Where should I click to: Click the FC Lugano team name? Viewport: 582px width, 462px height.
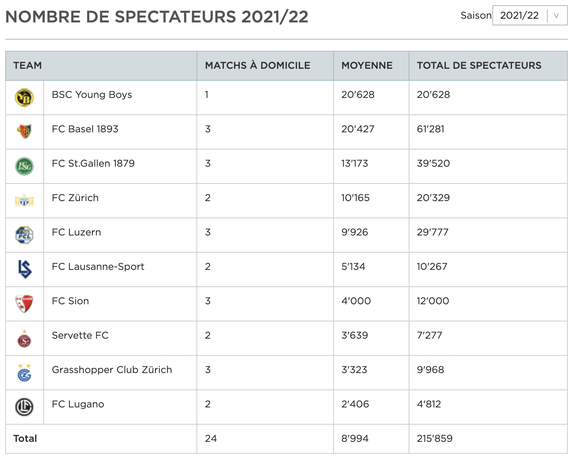click(x=78, y=404)
